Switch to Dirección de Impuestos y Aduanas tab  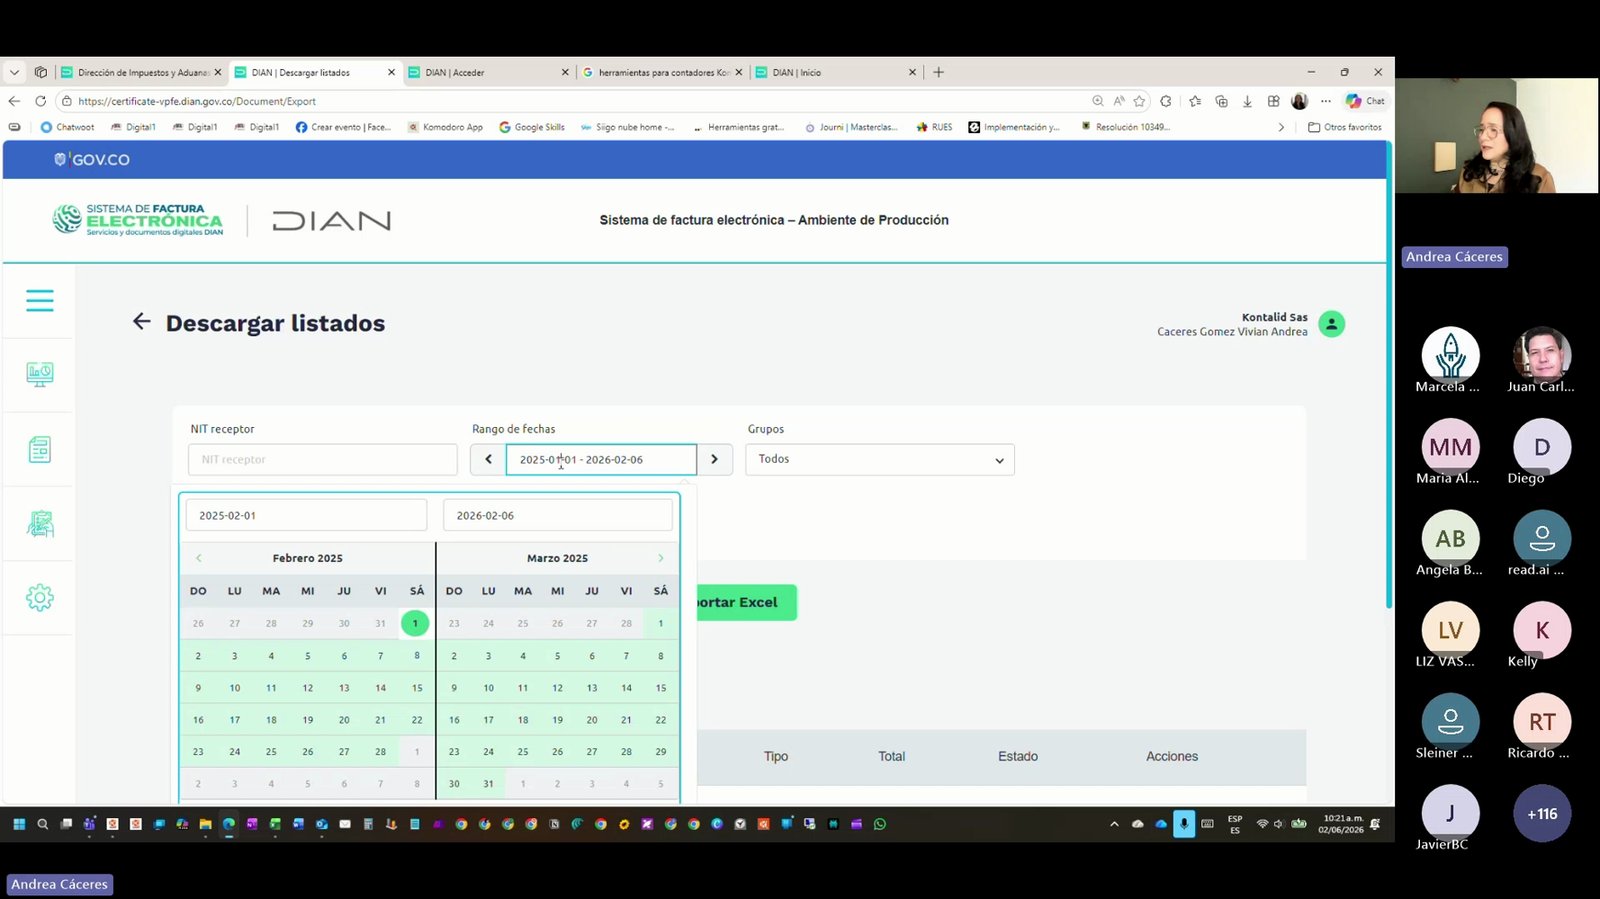(x=141, y=72)
